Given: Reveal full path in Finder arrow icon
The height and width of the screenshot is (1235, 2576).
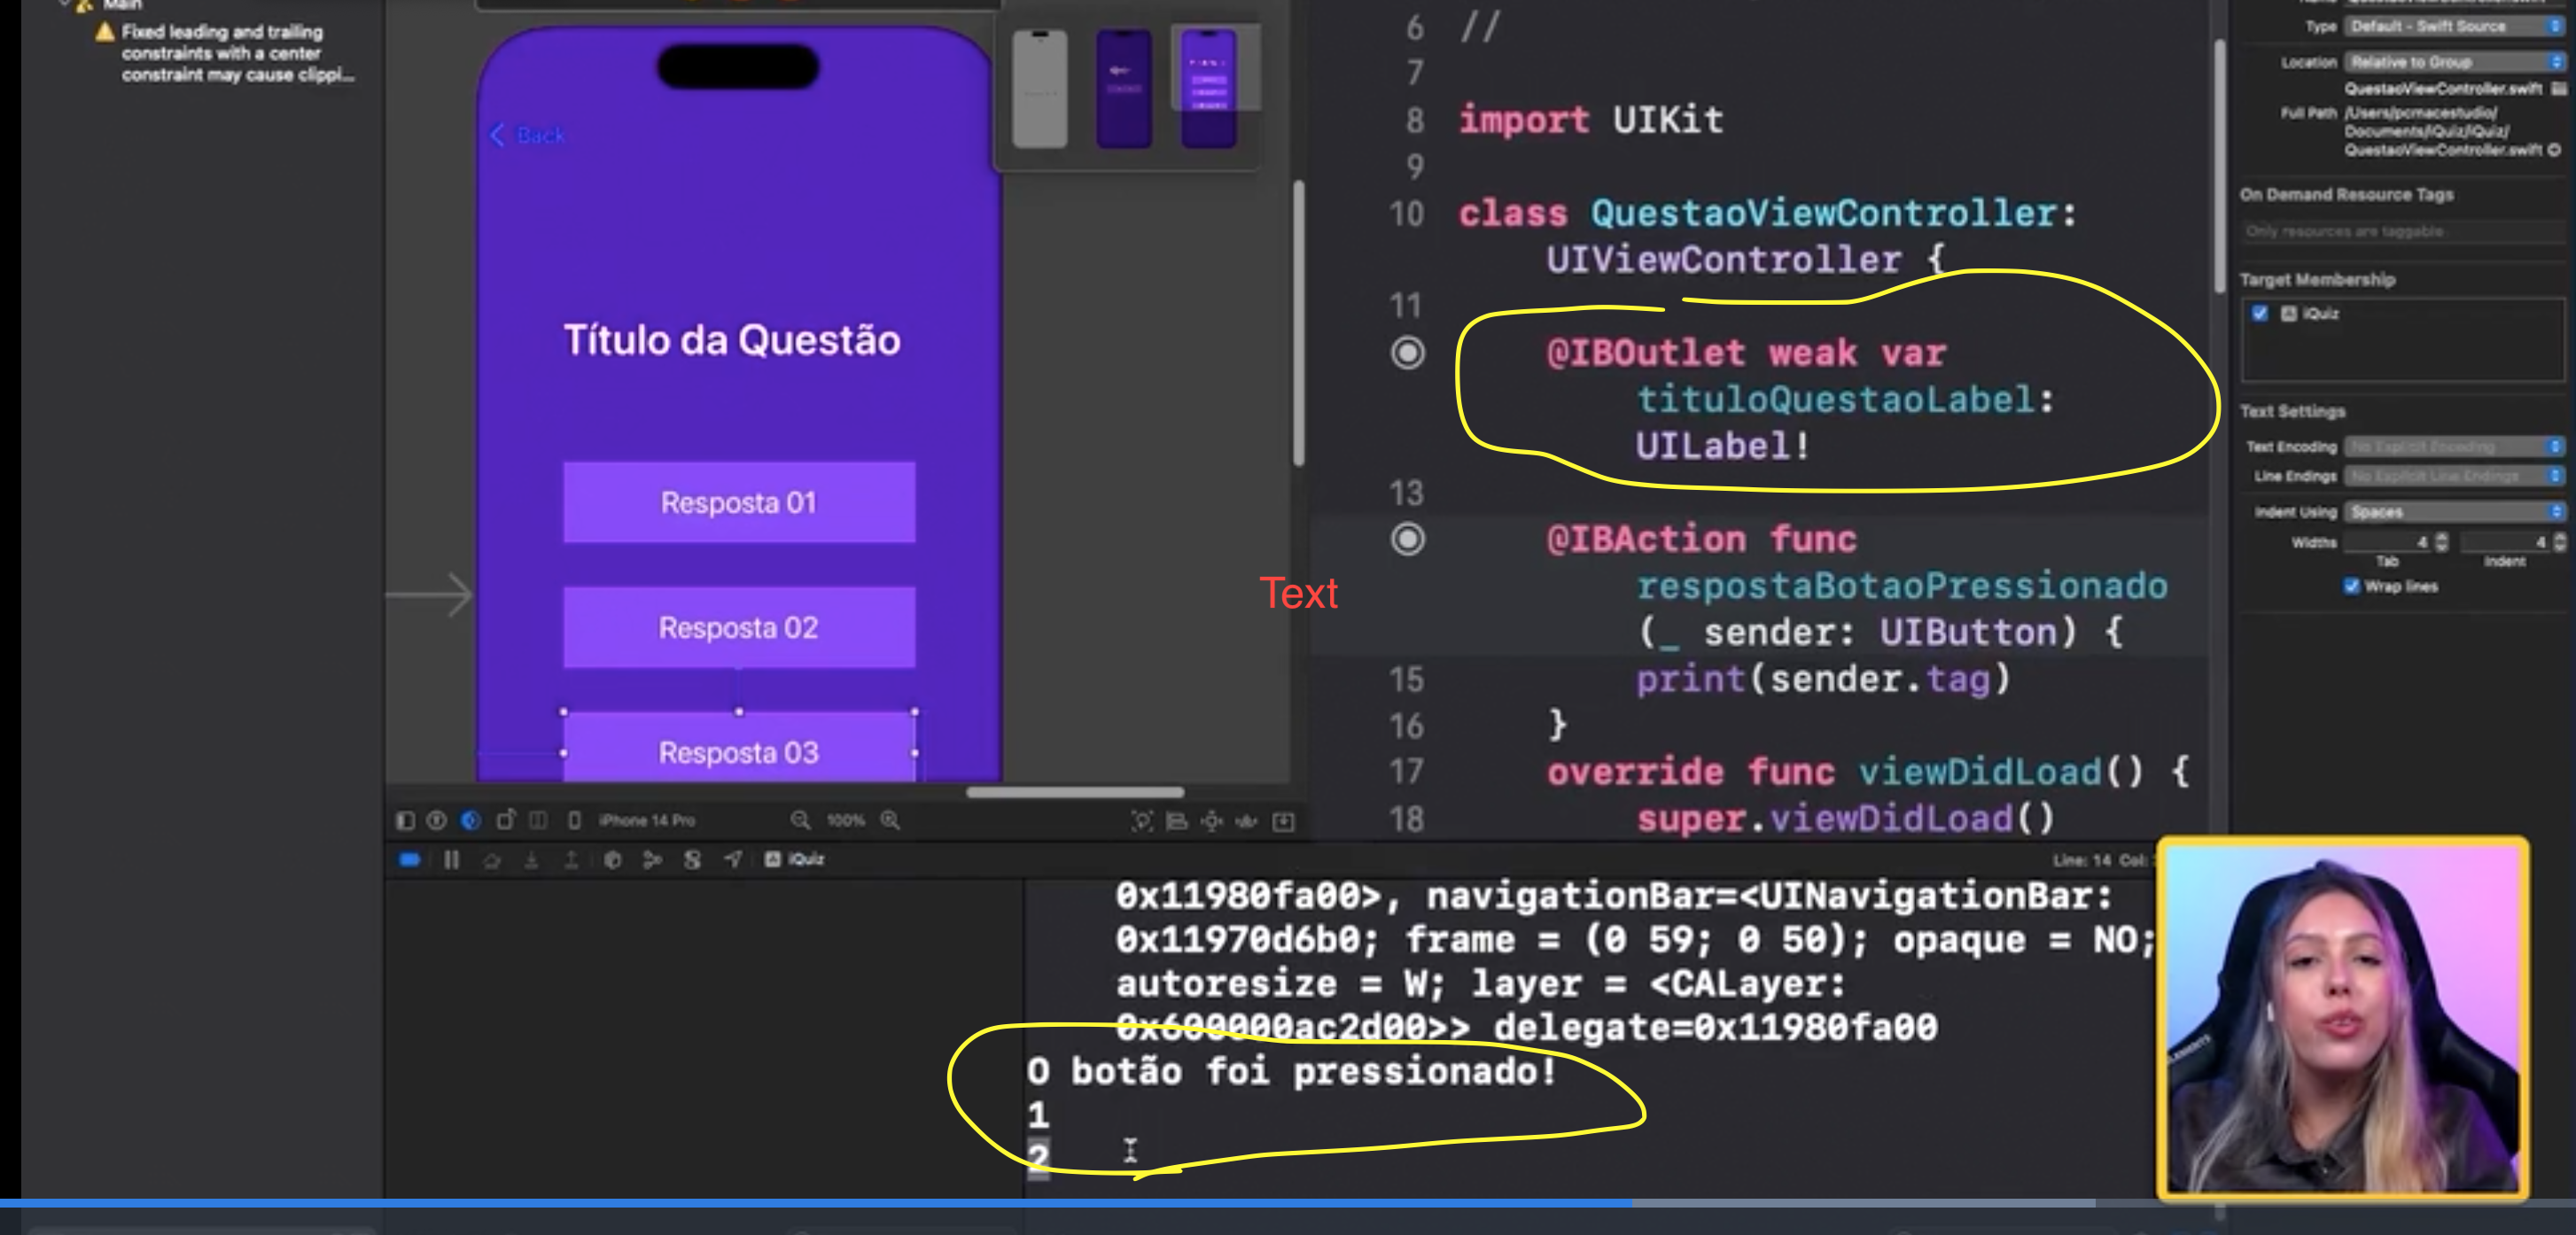Looking at the screenshot, I should [2555, 150].
